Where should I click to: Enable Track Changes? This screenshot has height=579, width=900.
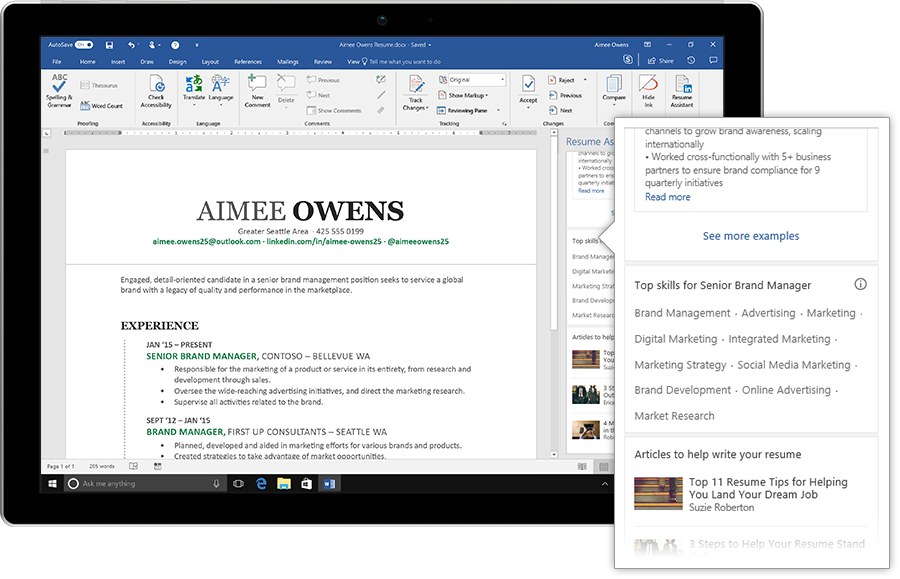point(414,90)
